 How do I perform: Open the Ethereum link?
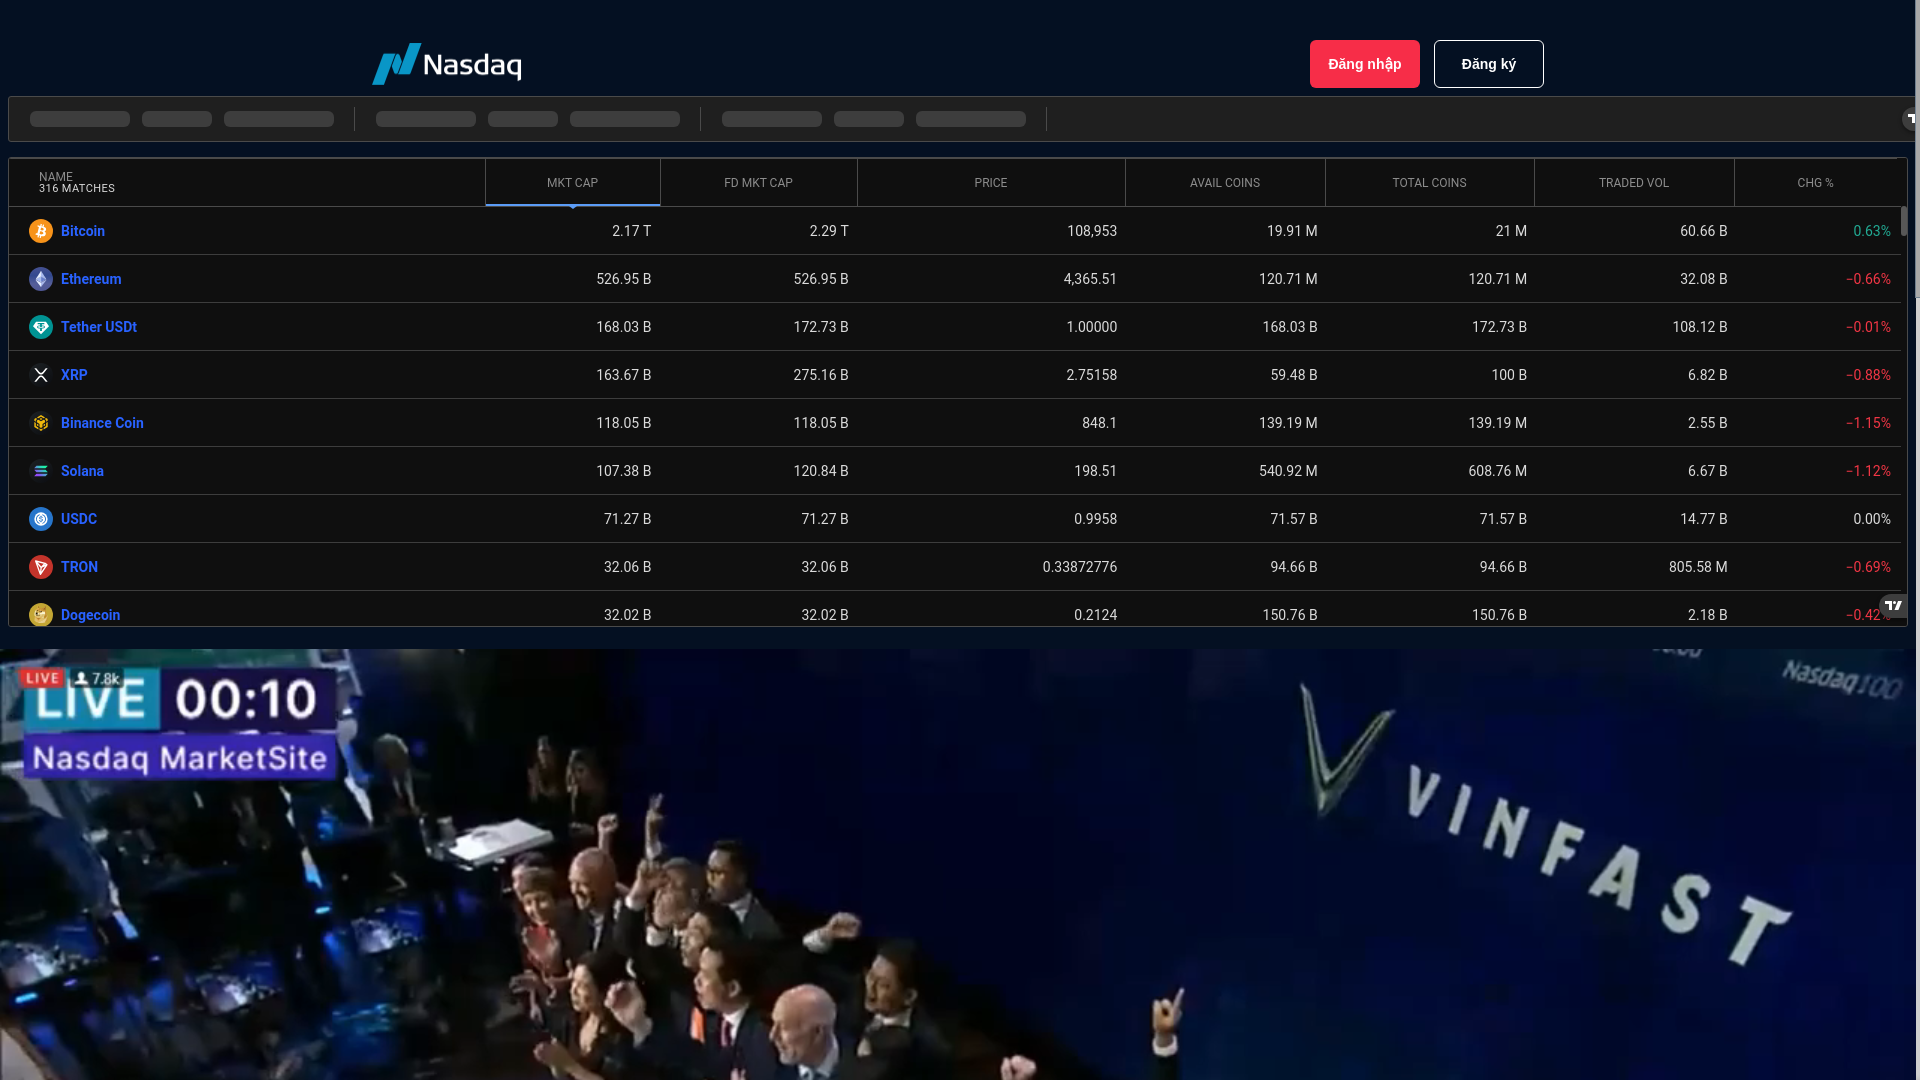[91, 279]
